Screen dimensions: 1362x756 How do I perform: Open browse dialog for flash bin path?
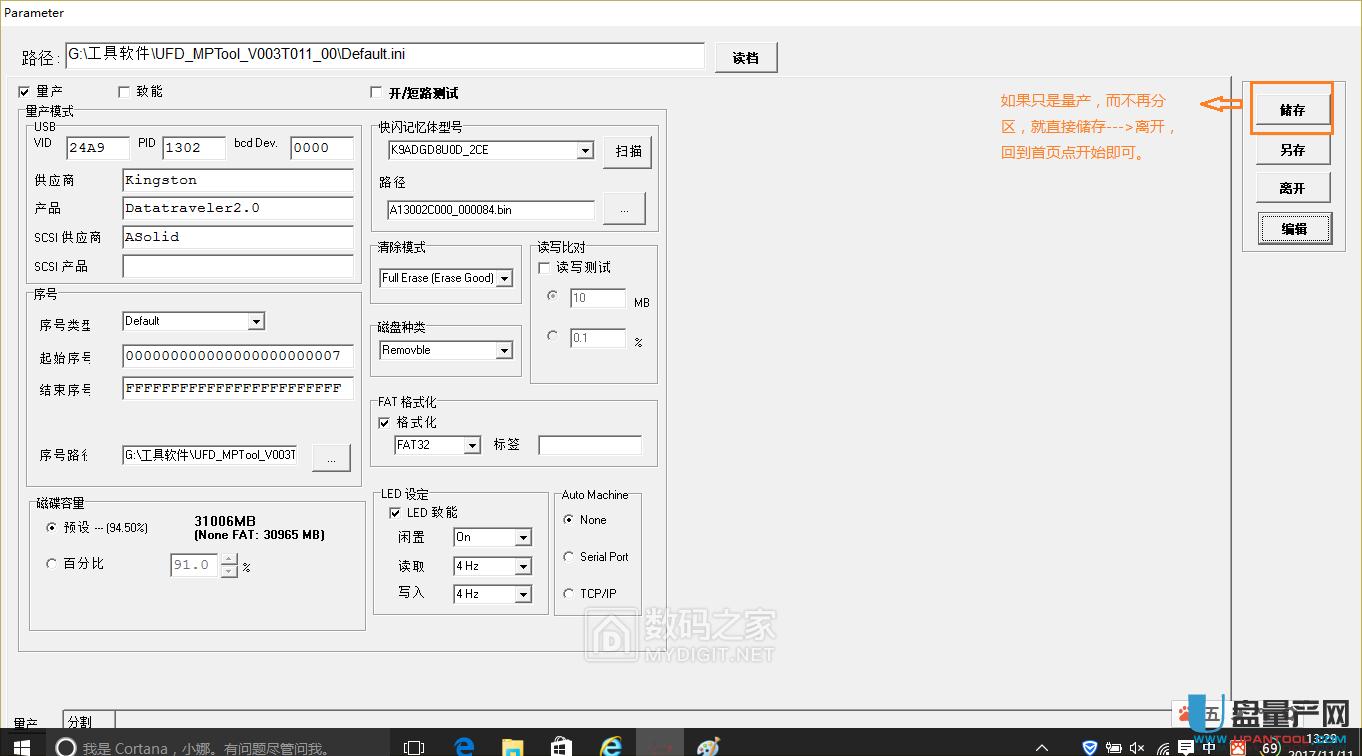[622, 208]
